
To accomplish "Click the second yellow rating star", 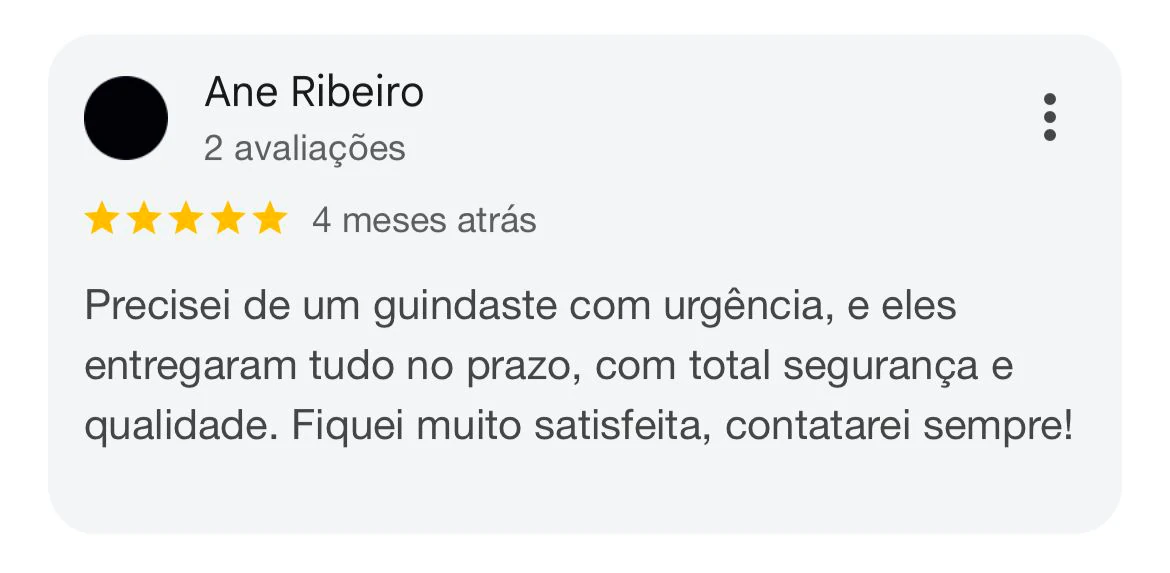I will [143, 219].
